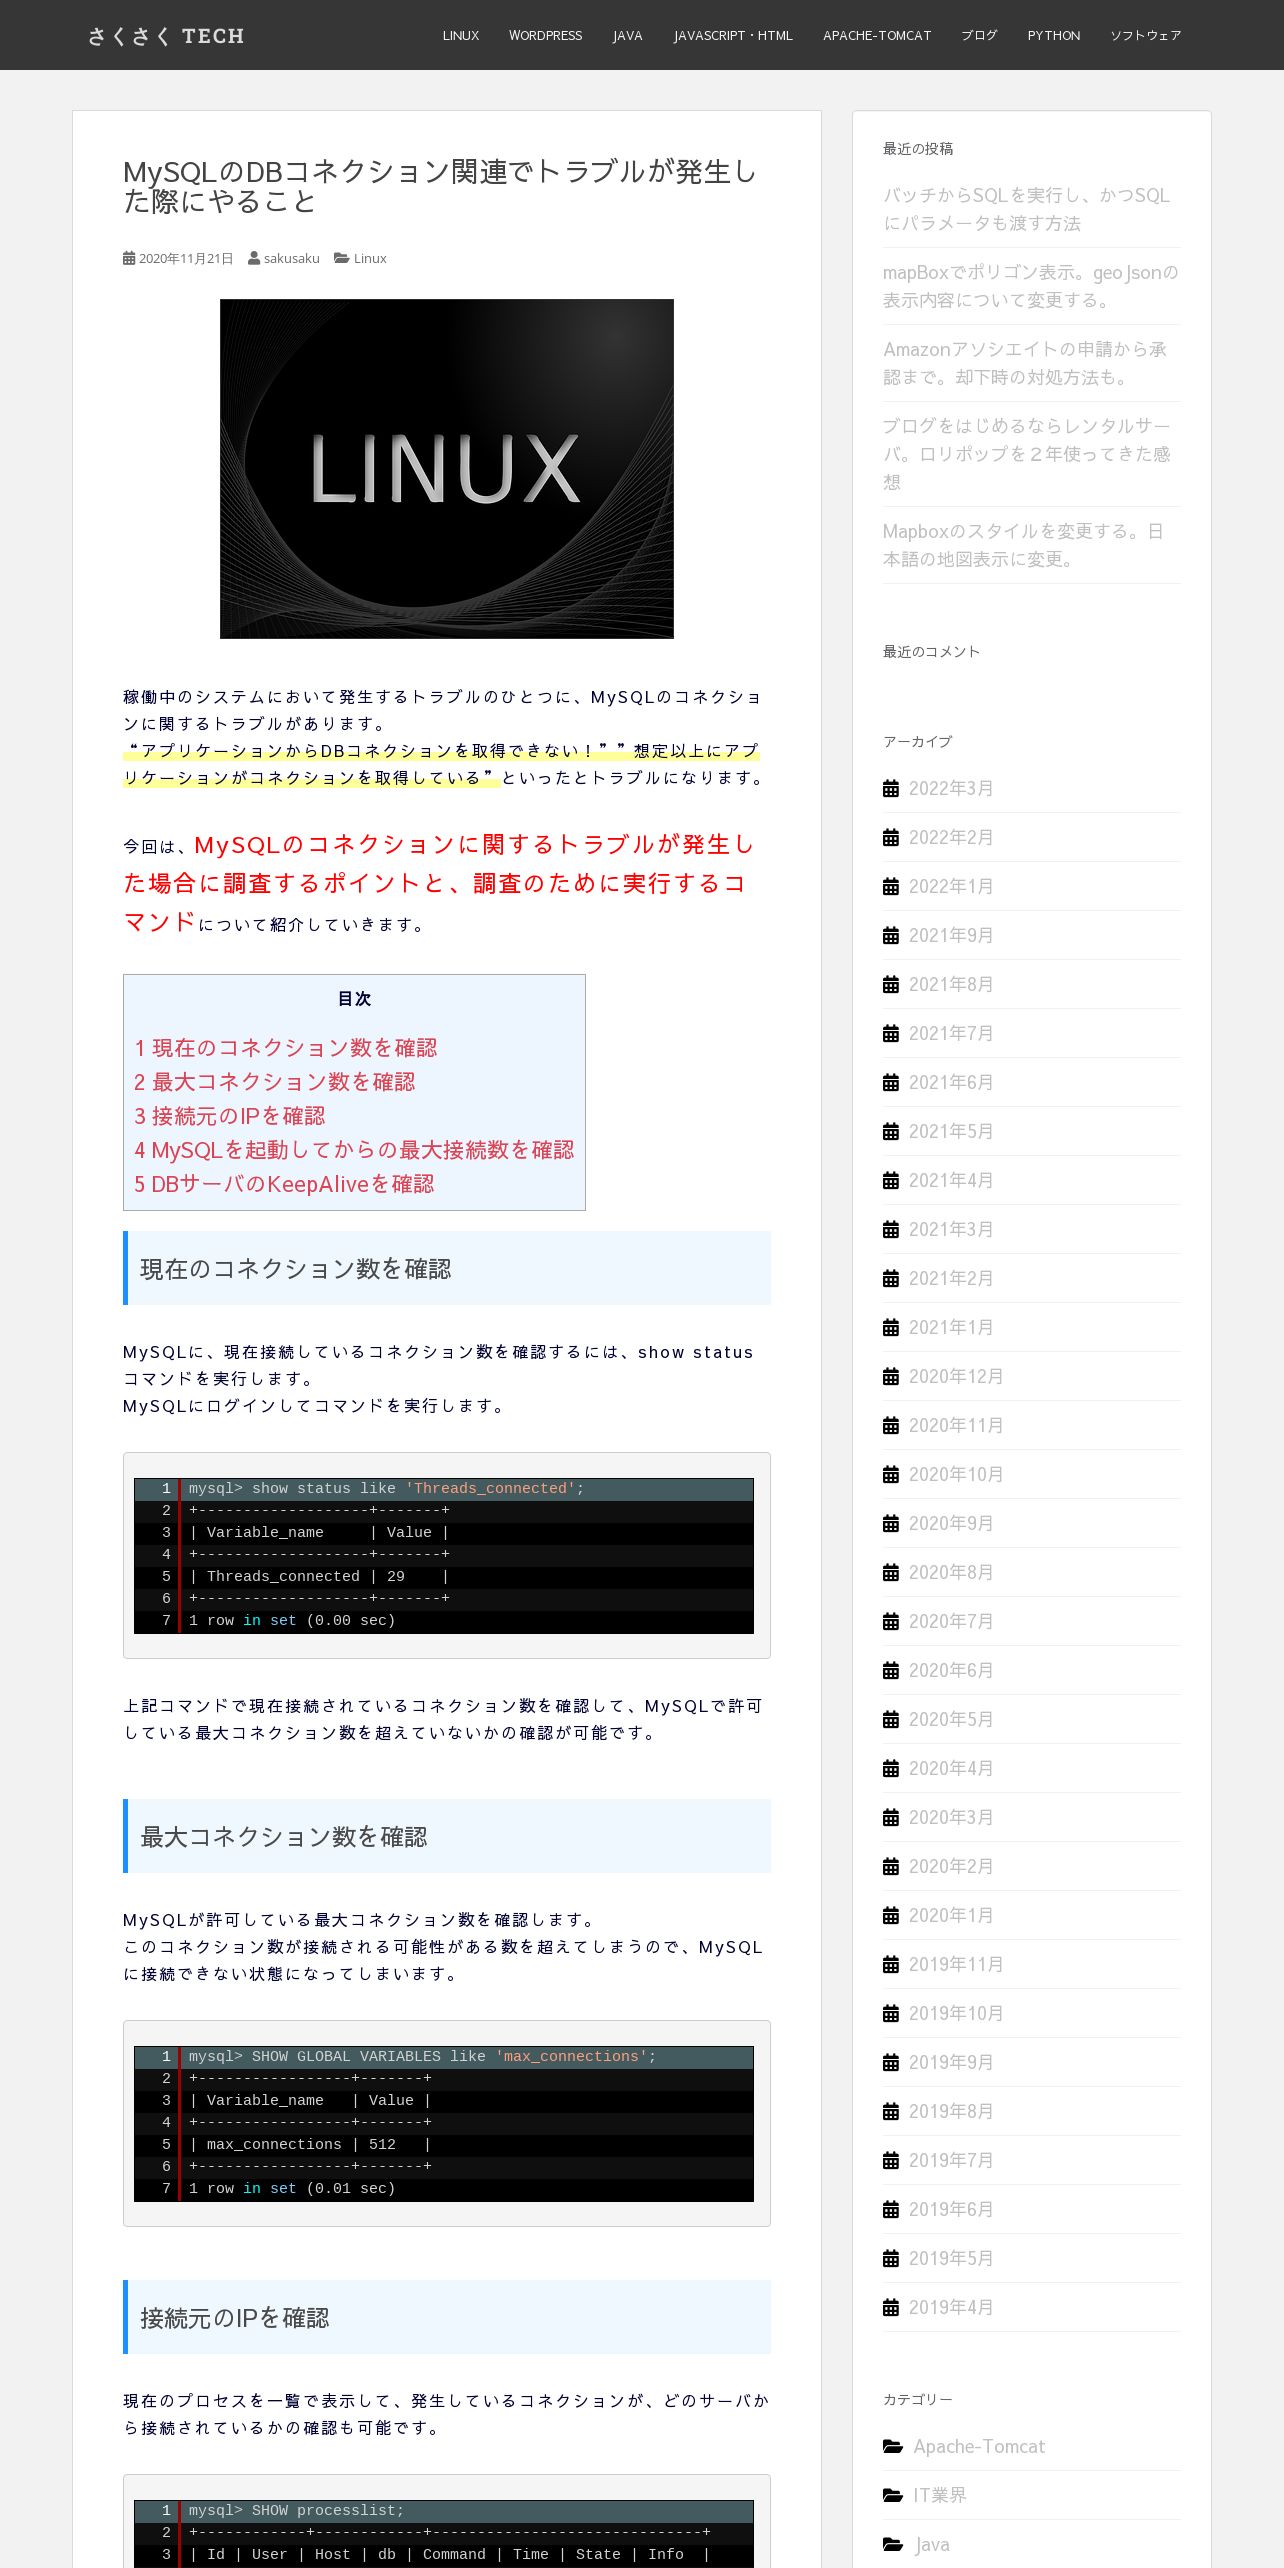The image size is (1284, 2568).
Task: Click calendar icon for 2021年3月 archive
Action: click(x=891, y=1229)
